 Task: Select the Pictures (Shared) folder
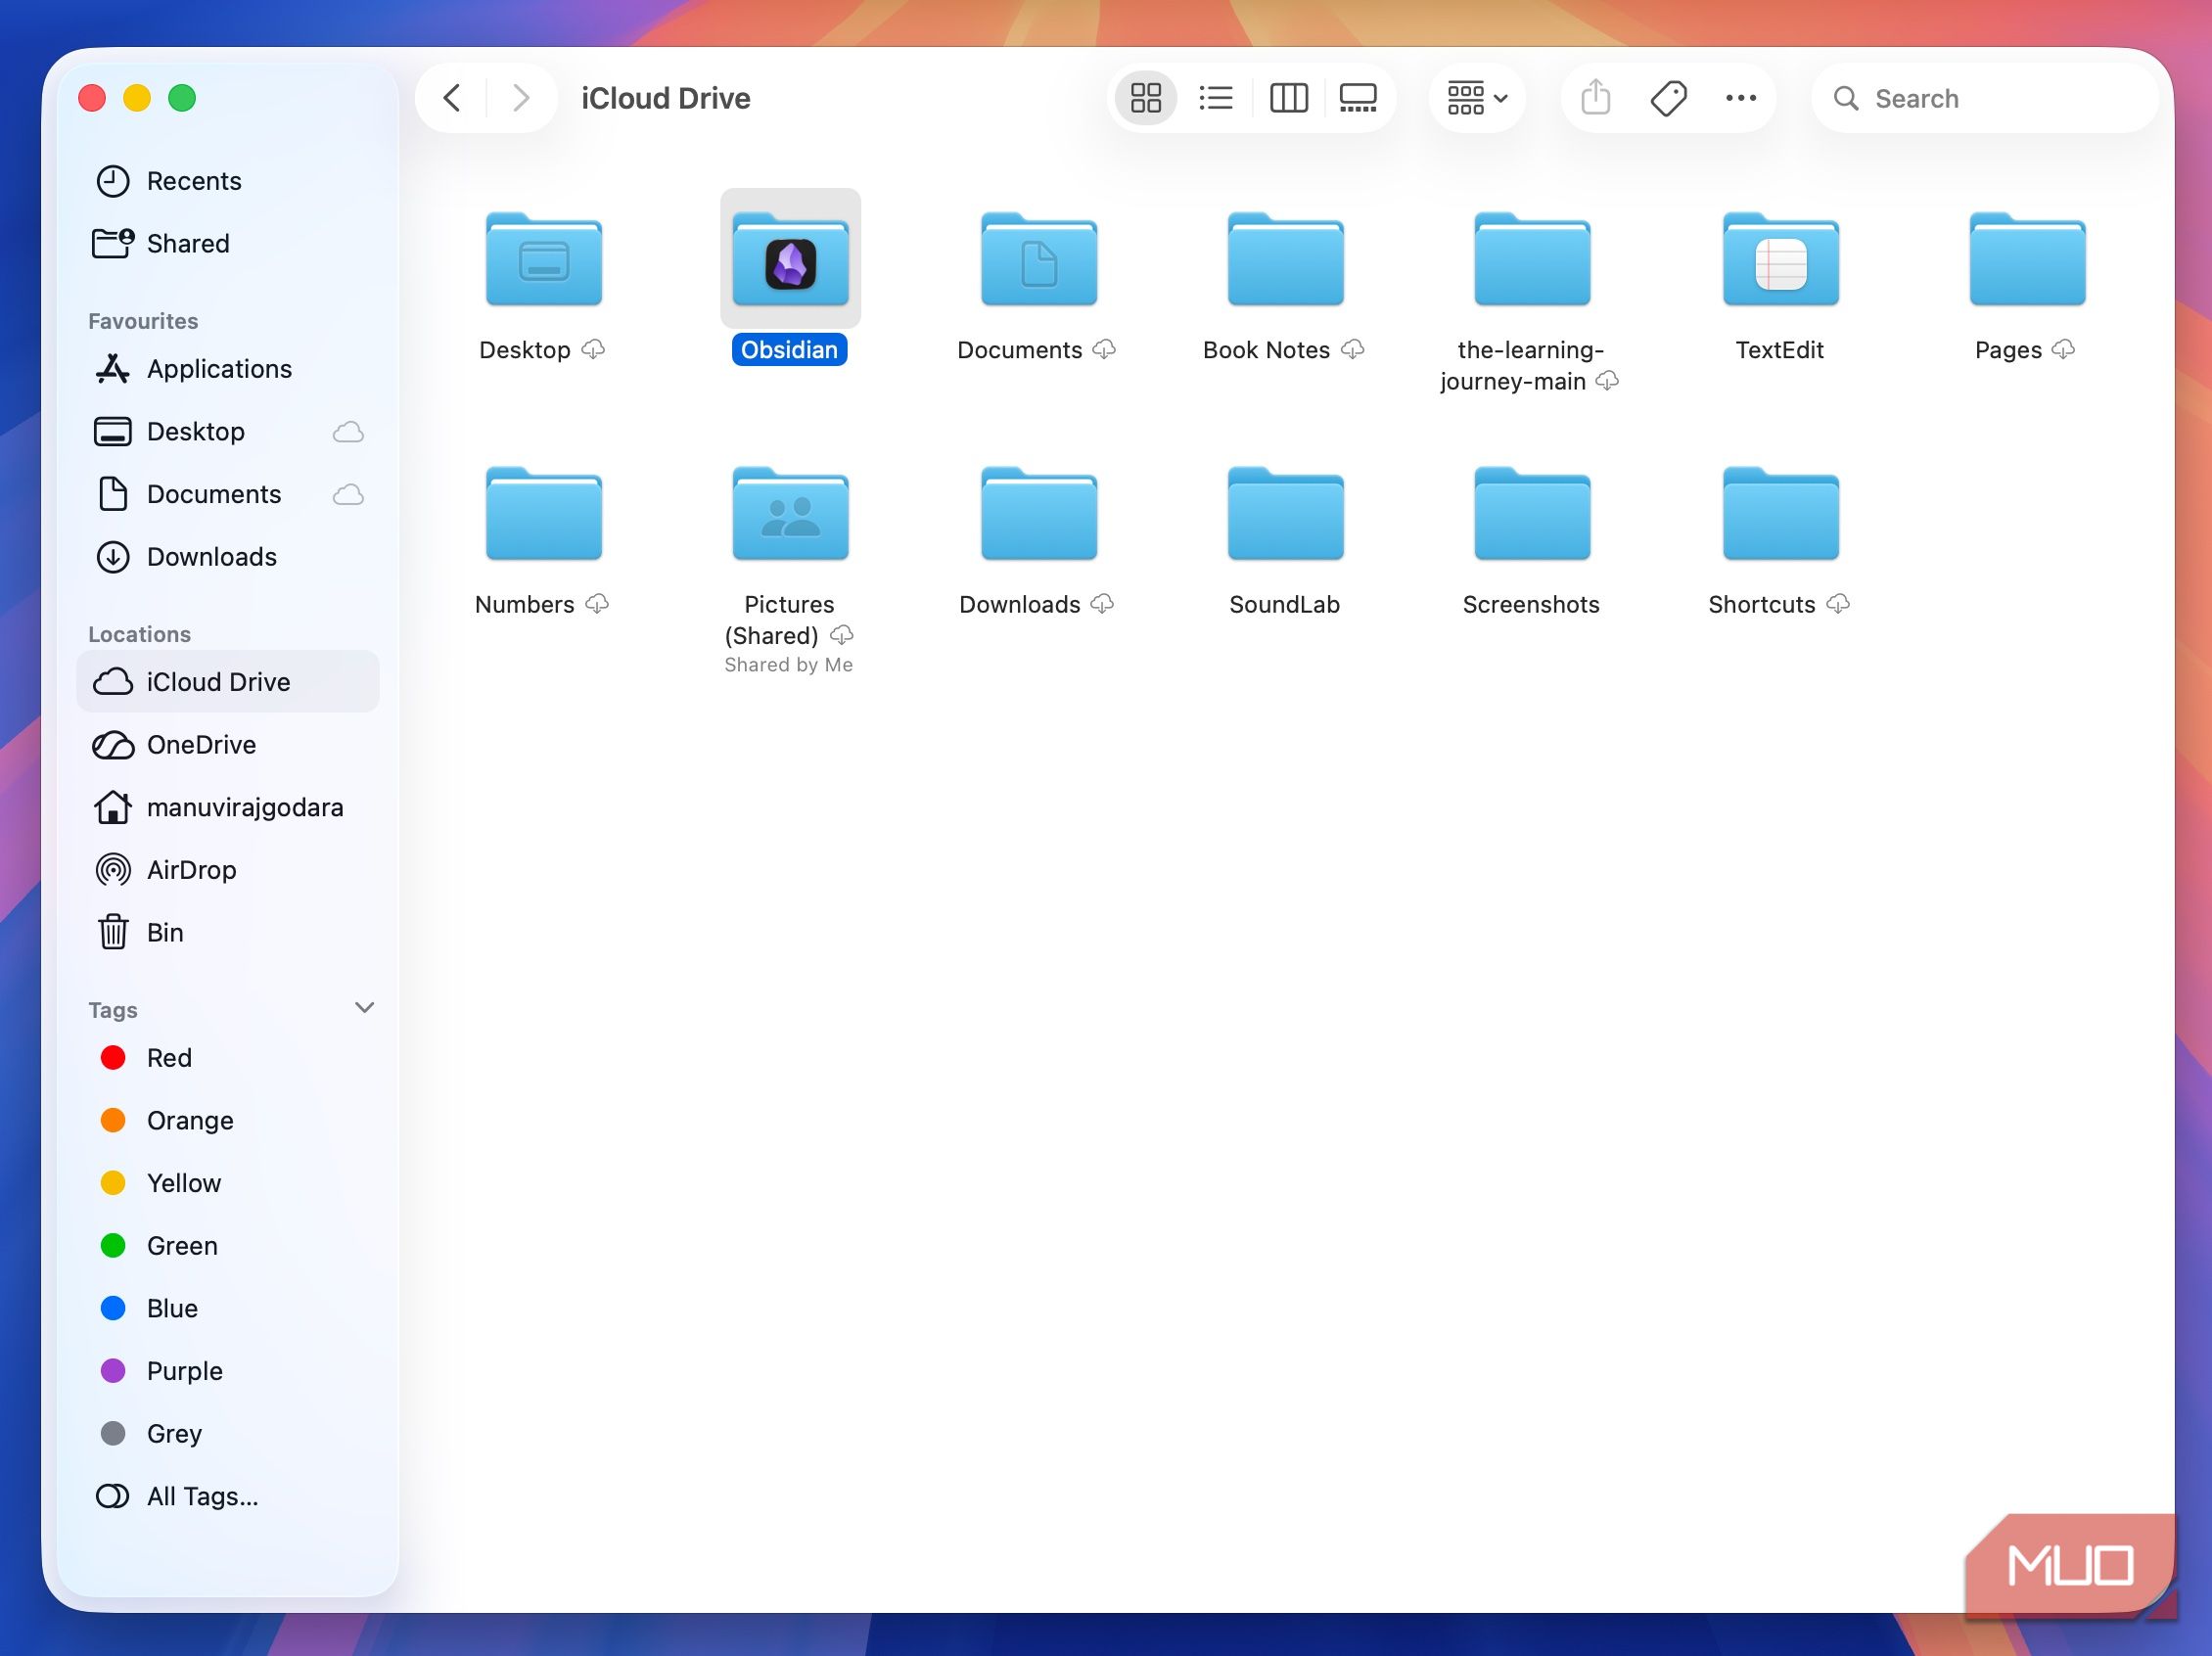point(790,514)
